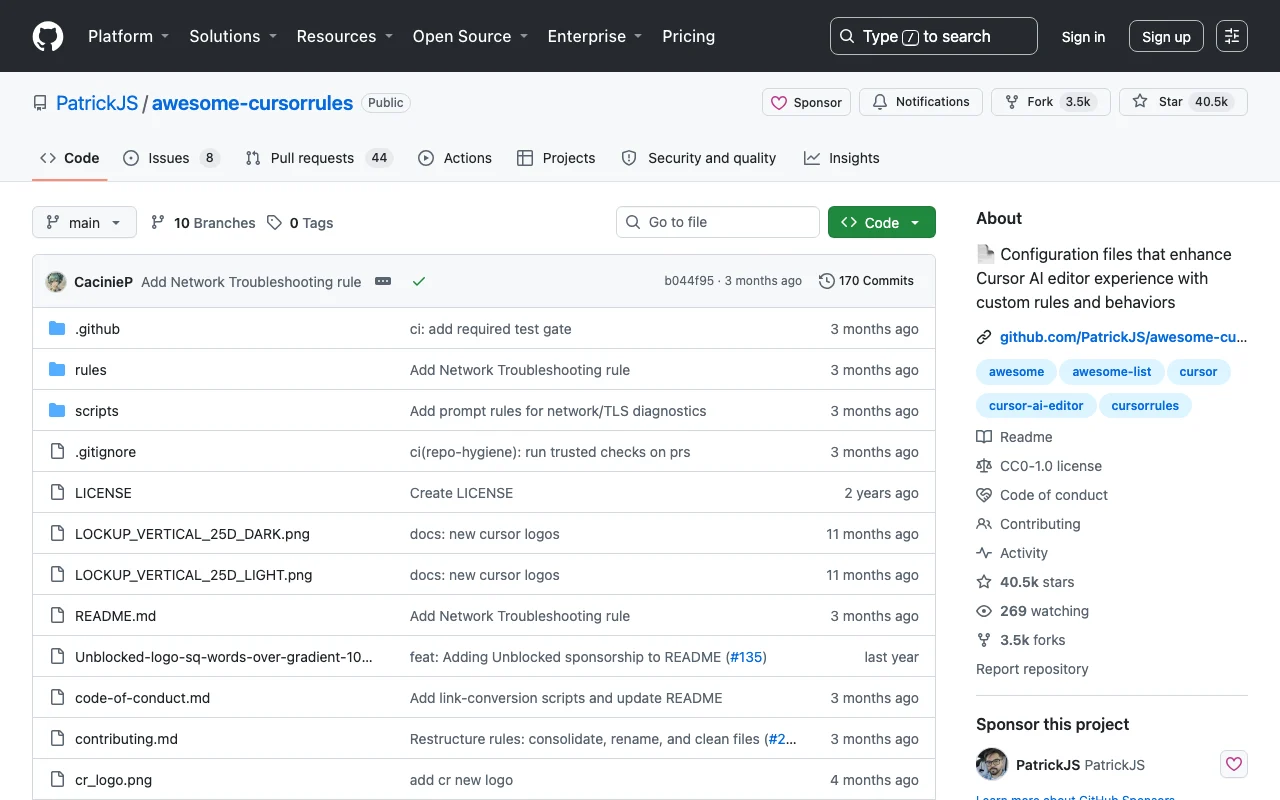The image size is (1280, 800).
Task: Click the .github folder icon
Action: [57, 329]
